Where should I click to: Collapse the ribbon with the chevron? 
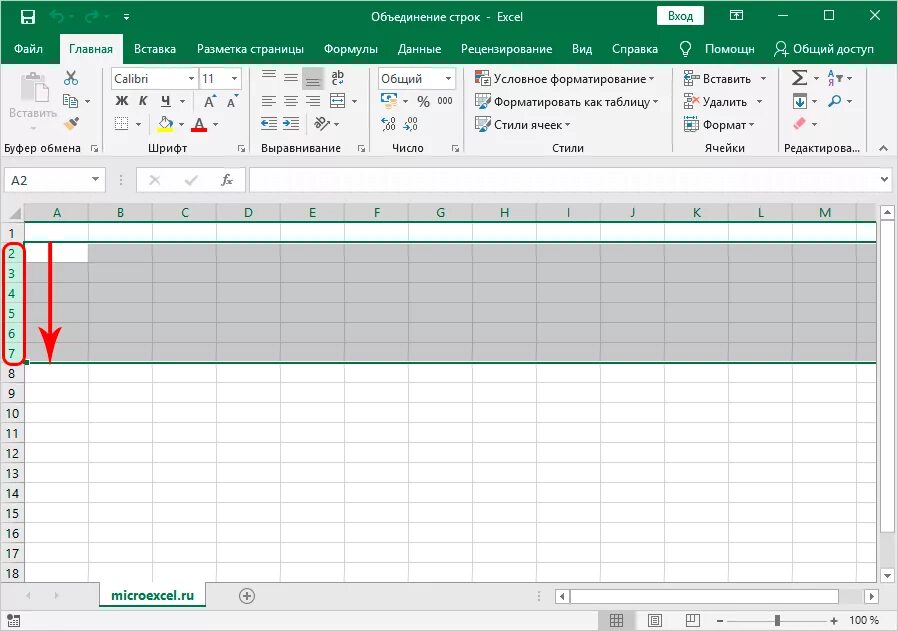coord(883,148)
